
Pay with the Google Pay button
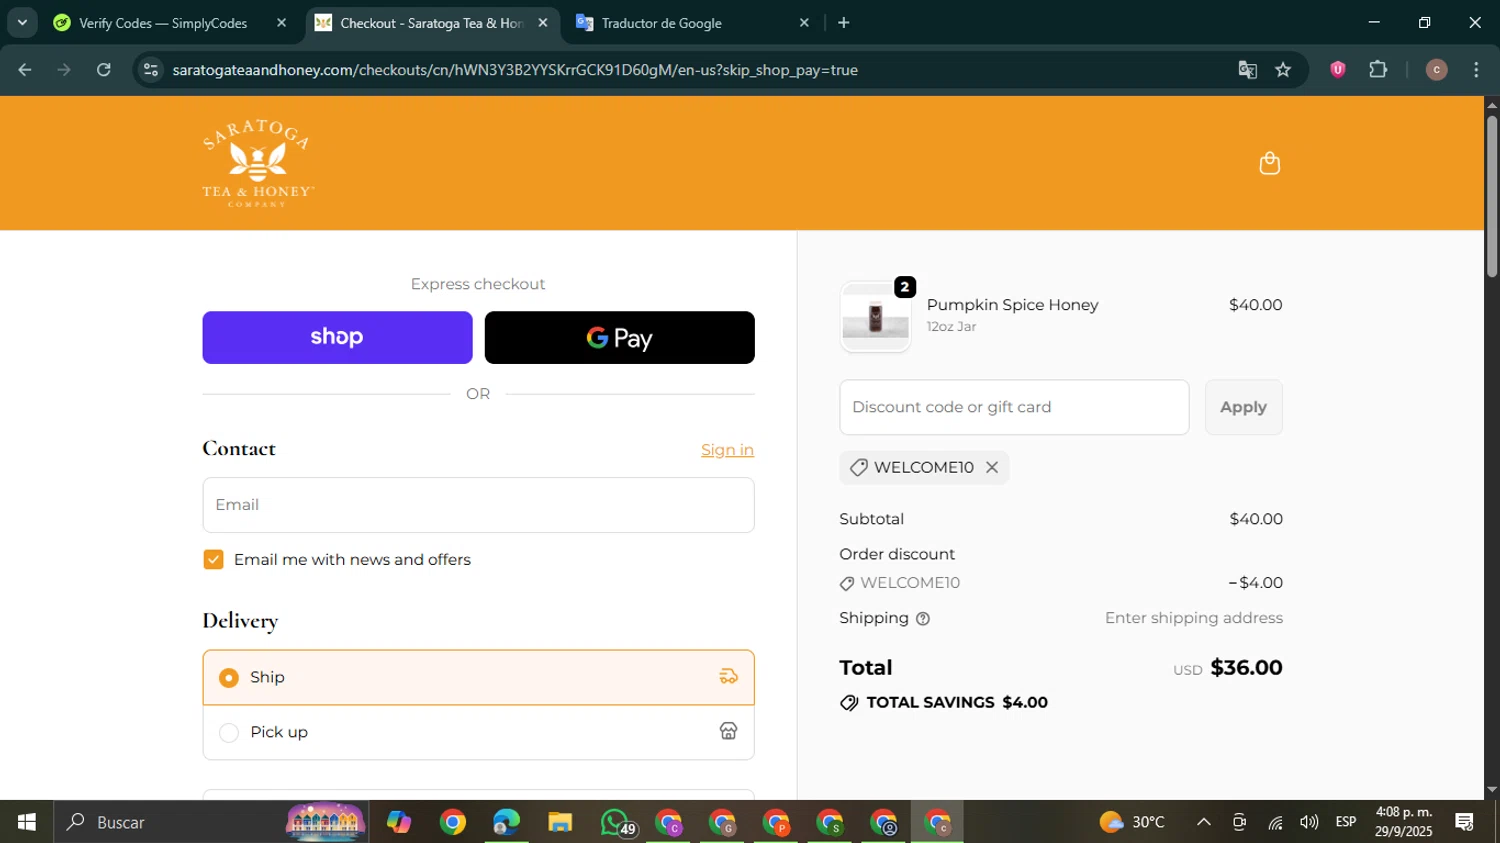pos(619,337)
